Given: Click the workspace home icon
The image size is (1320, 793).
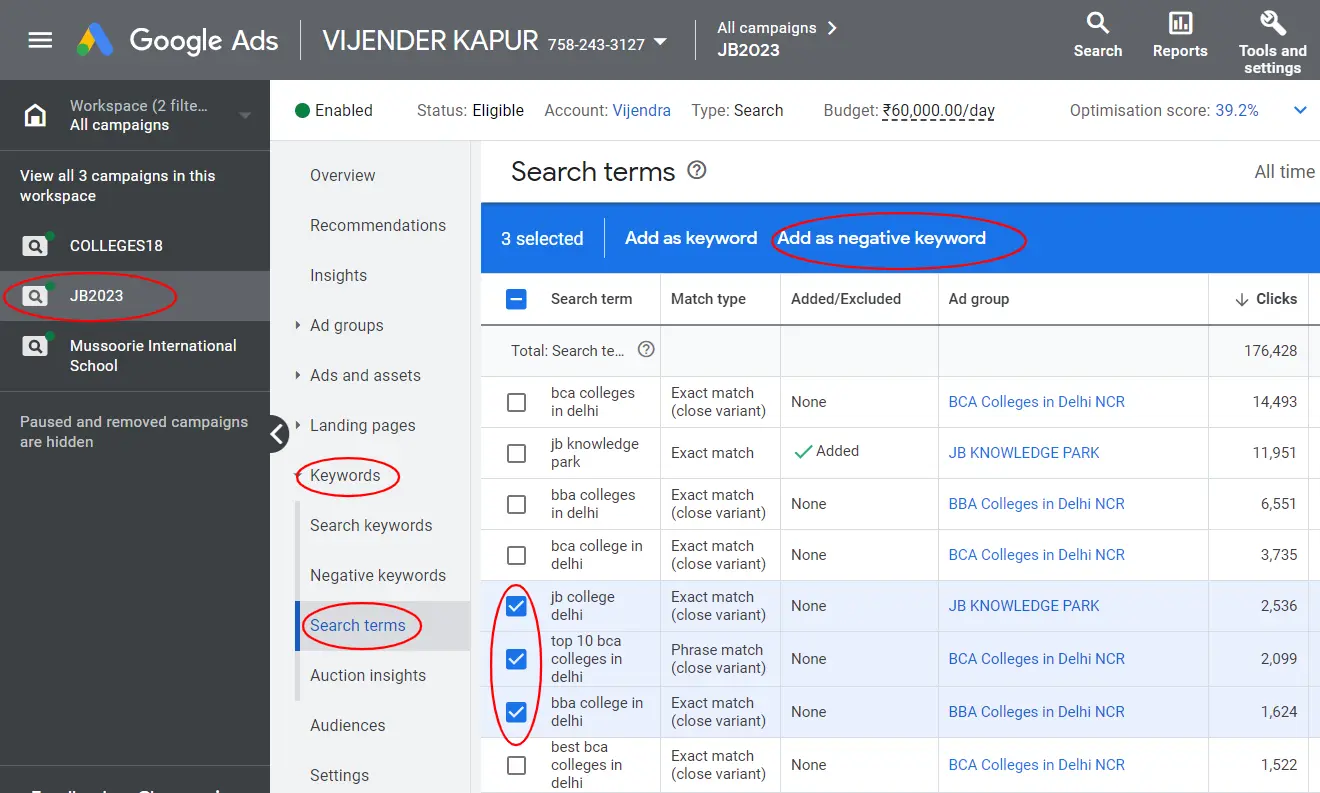Looking at the screenshot, I should click(x=35, y=115).
